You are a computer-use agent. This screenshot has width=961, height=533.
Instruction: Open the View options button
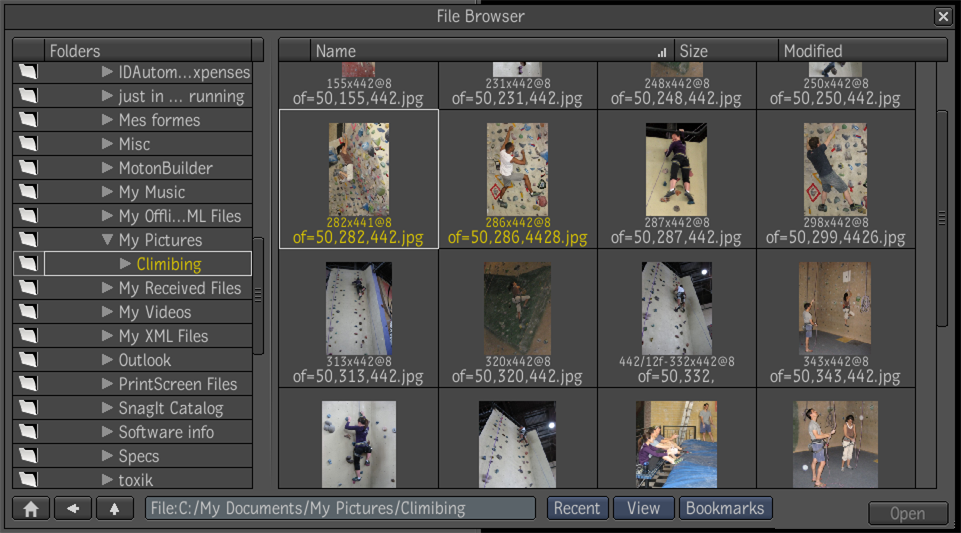point(643,508)
